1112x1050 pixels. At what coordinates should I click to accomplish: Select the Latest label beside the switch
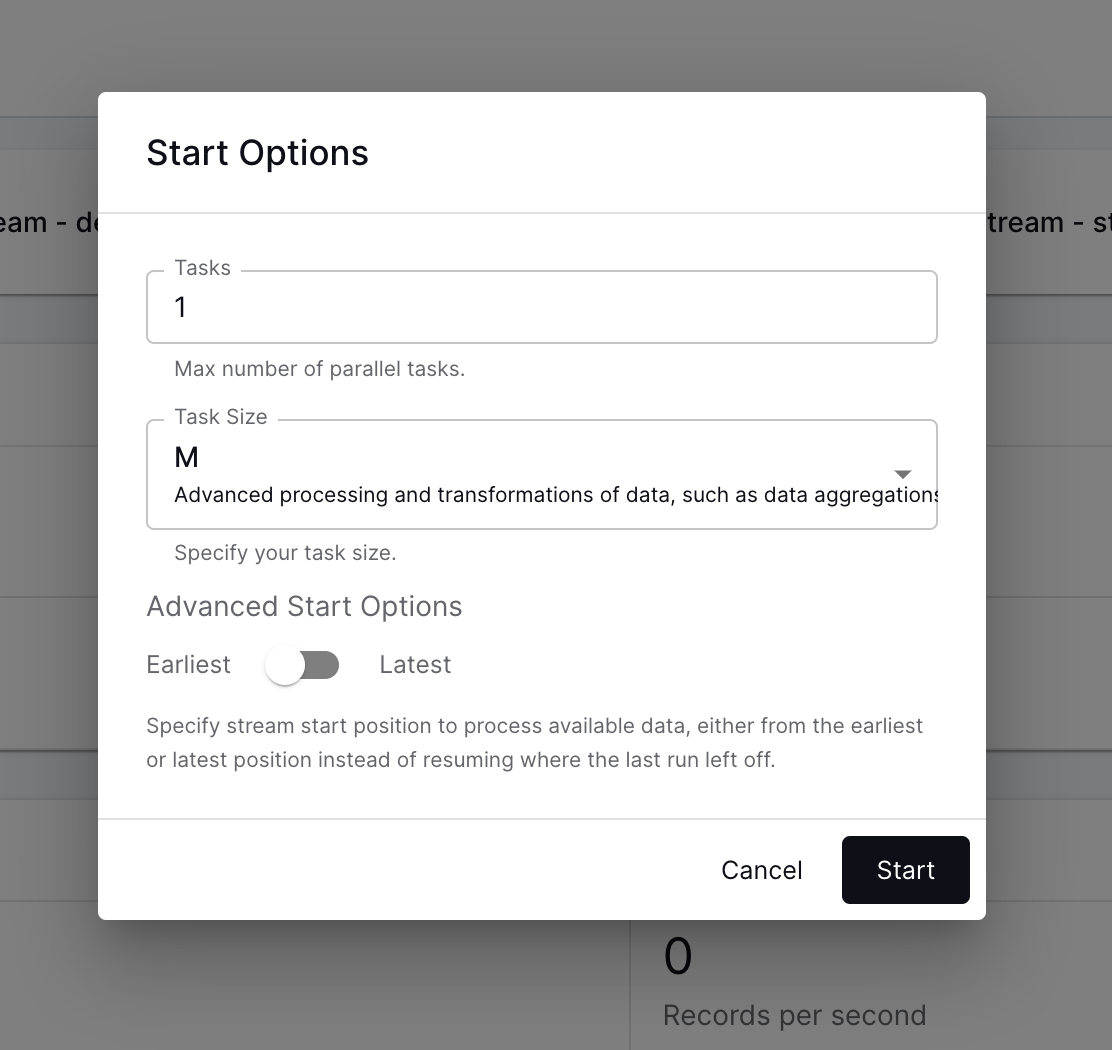coord(415,665)
